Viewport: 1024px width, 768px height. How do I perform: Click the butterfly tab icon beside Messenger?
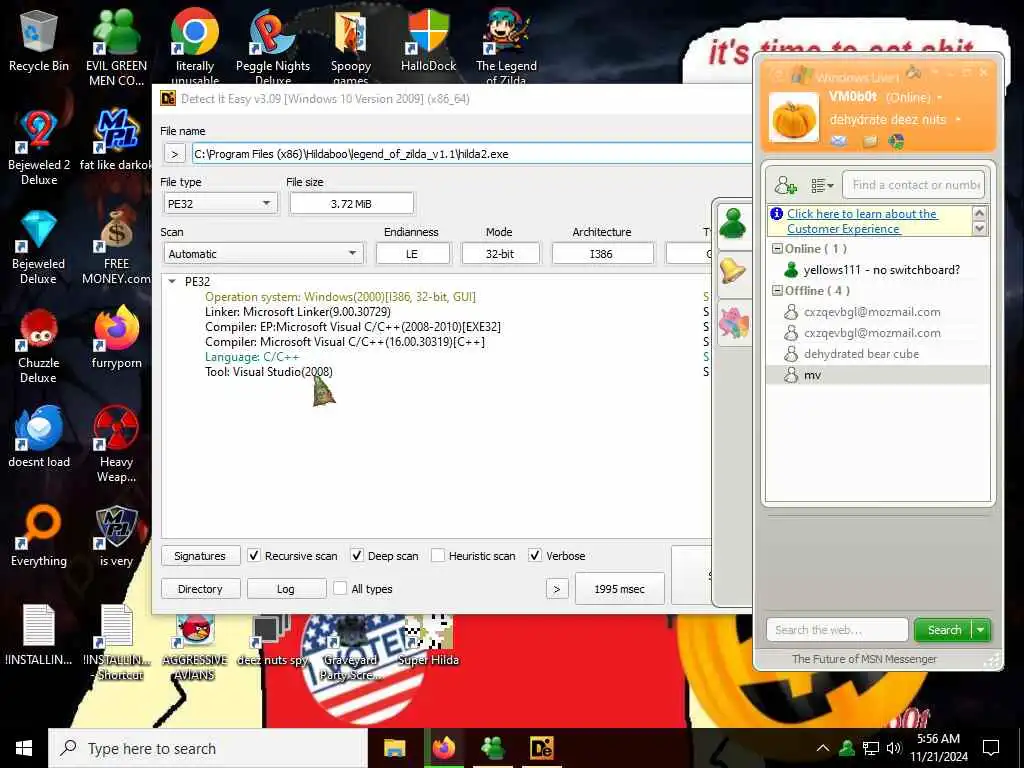click(x=733, y=323)
